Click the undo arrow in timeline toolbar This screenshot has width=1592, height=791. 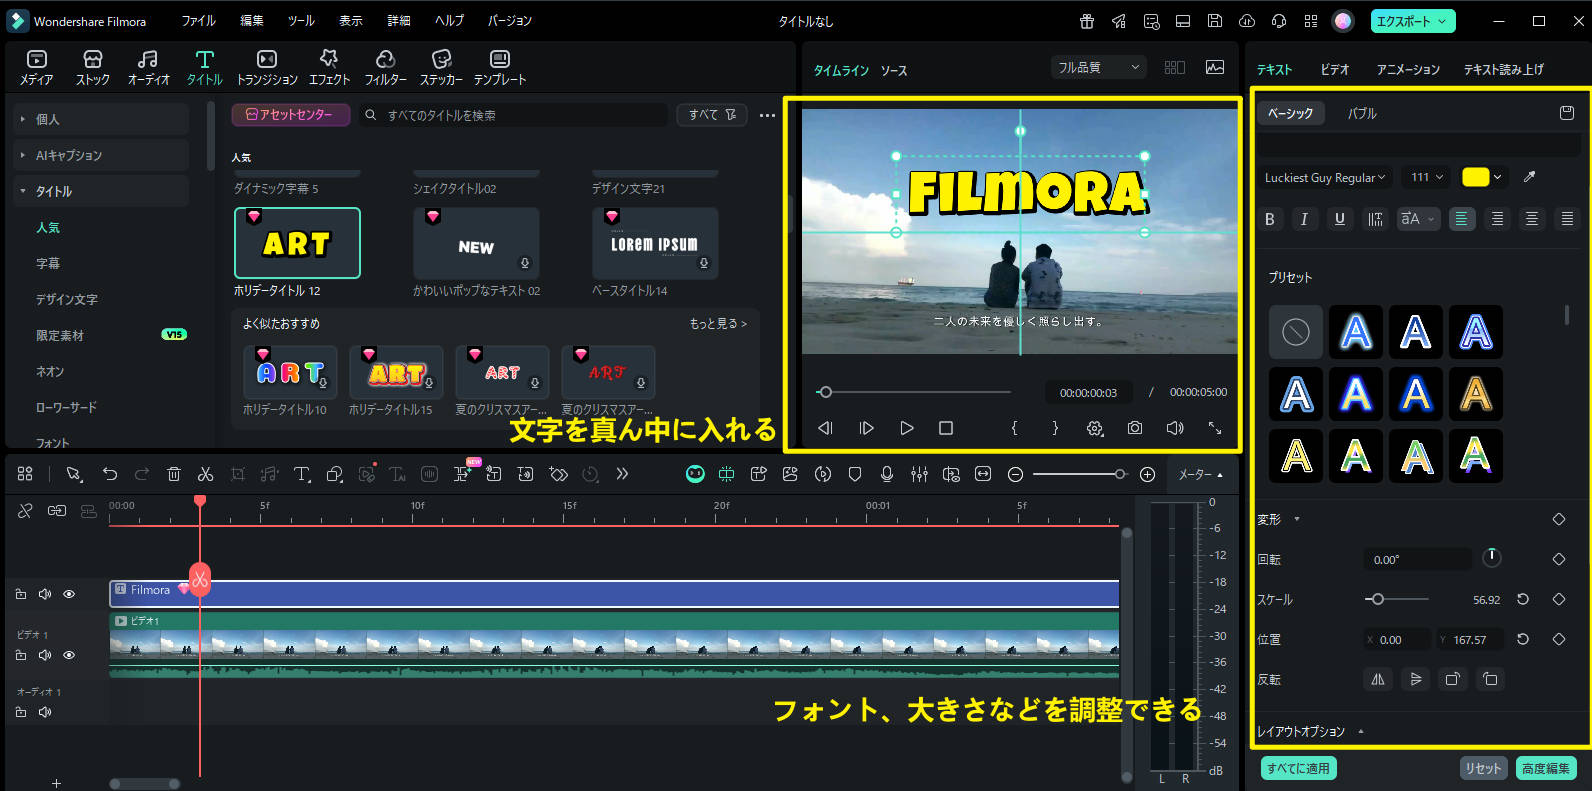click(x=110, y=474)
